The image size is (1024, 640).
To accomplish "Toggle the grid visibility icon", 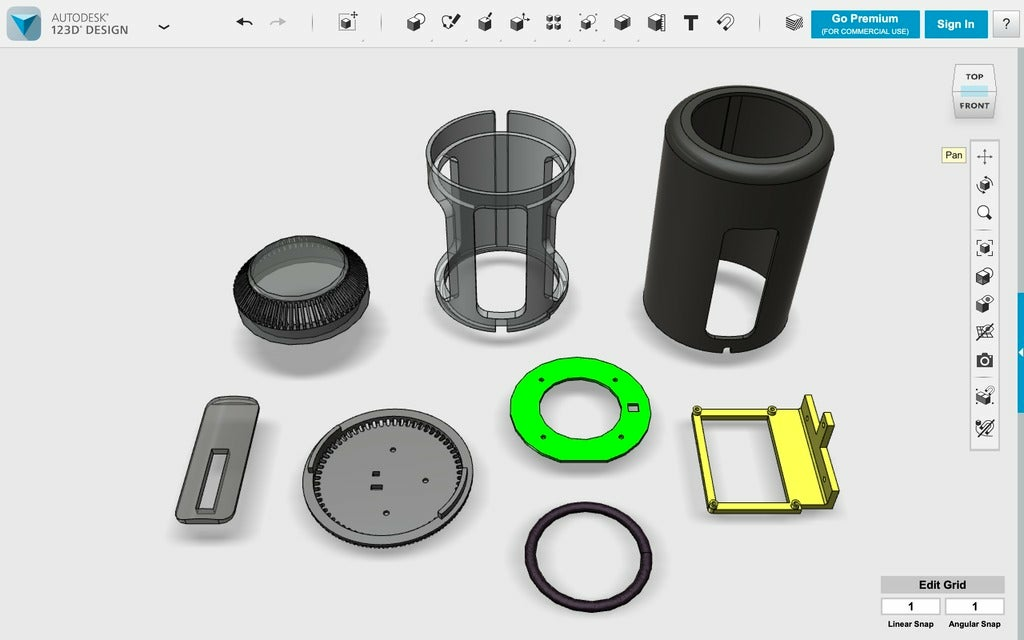I will coord(985,332).
